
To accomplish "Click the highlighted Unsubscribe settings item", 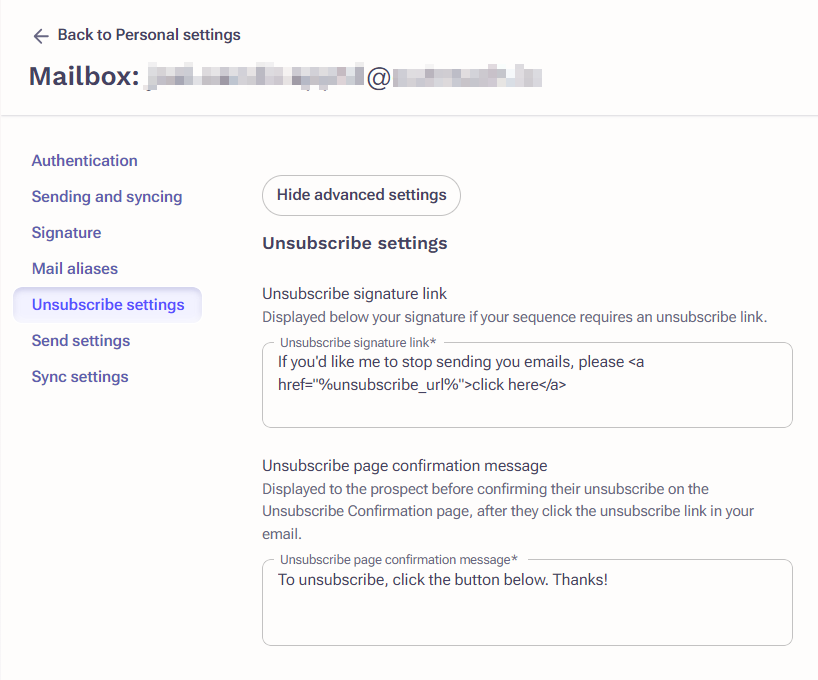I will (x=107, y=304).
